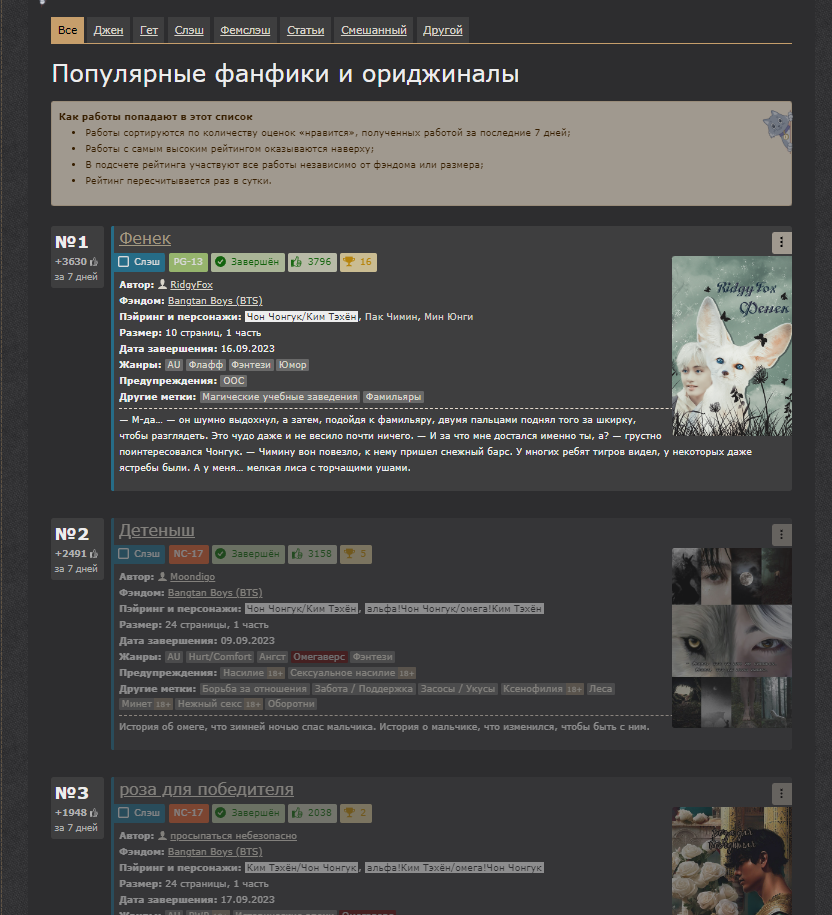Click the trophy badge showing 2
Screen dimensions: 832x915
point(355,813)
